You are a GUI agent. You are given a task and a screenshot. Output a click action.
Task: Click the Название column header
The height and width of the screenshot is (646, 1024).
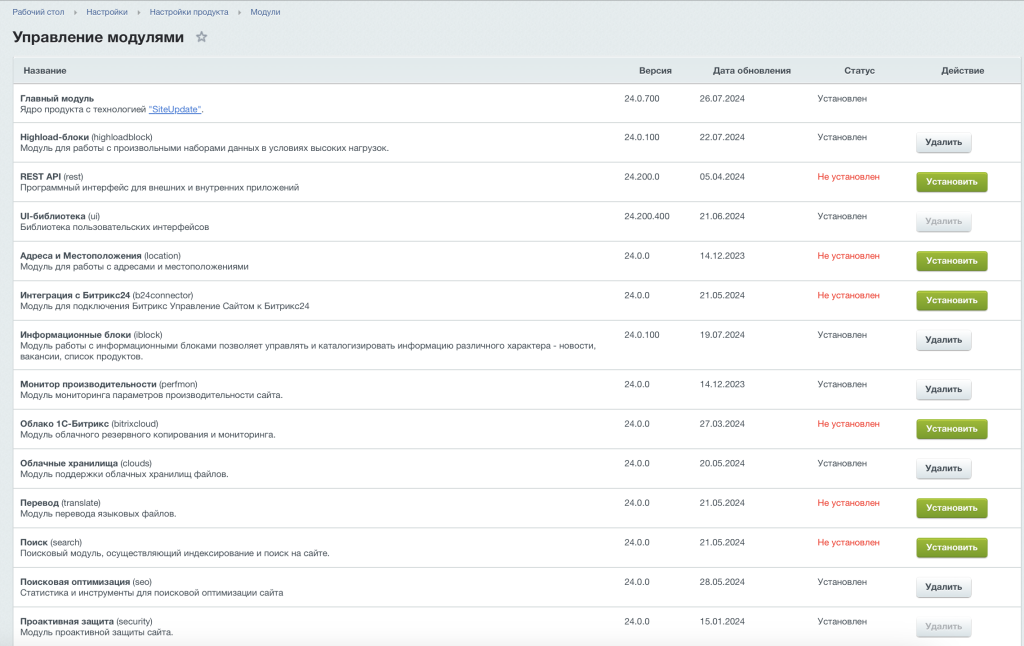pos(45,71)
